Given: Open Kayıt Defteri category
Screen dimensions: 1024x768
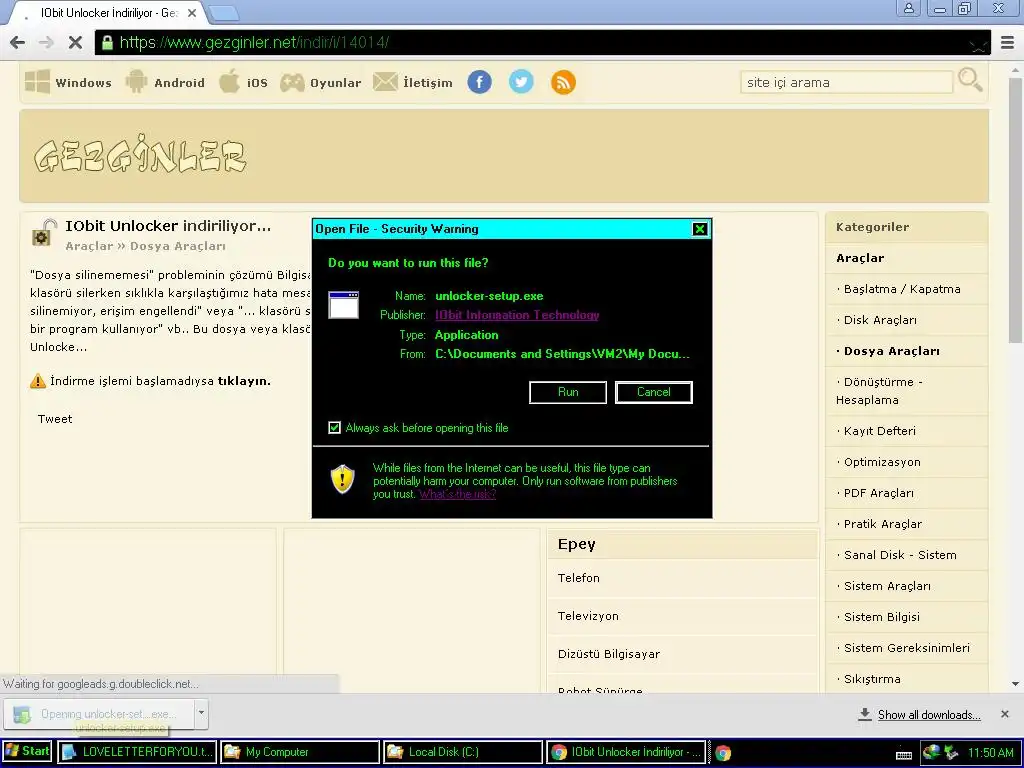Looking at the screenshot, I should [x=879, y=431].
